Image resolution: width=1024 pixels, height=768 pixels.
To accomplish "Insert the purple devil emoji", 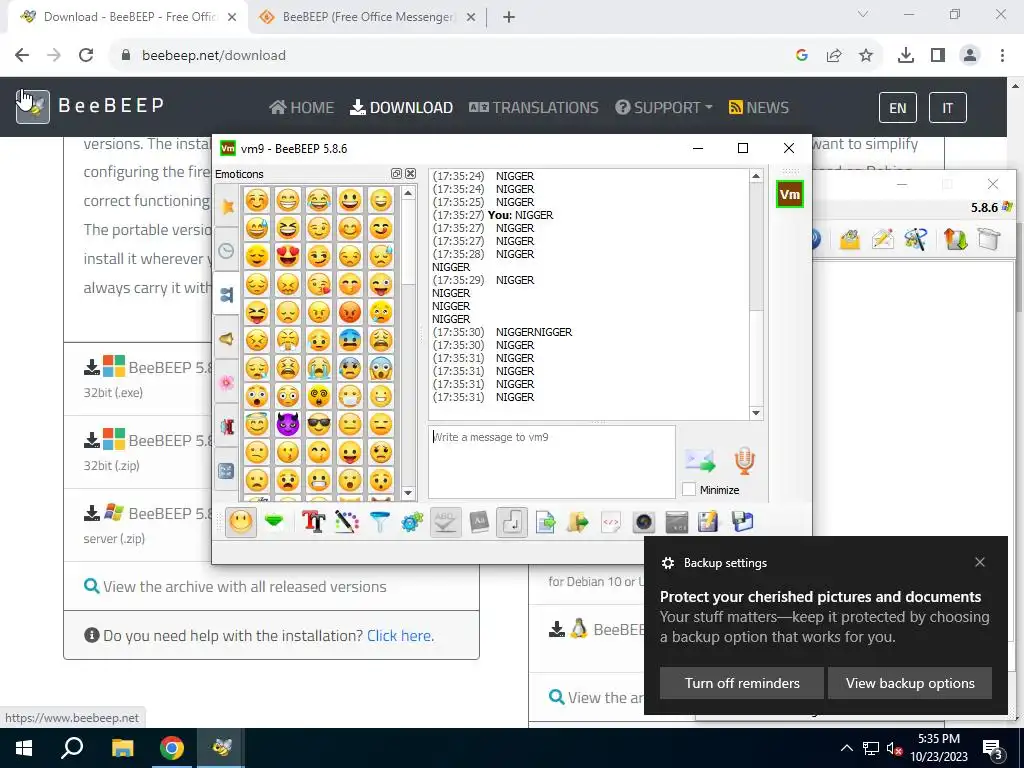I will (x=287, y=424).
